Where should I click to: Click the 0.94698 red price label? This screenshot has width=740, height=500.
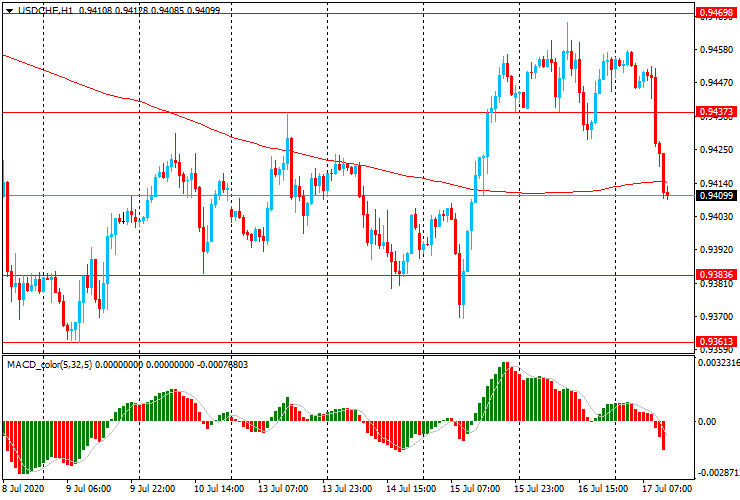pos(714,13)
